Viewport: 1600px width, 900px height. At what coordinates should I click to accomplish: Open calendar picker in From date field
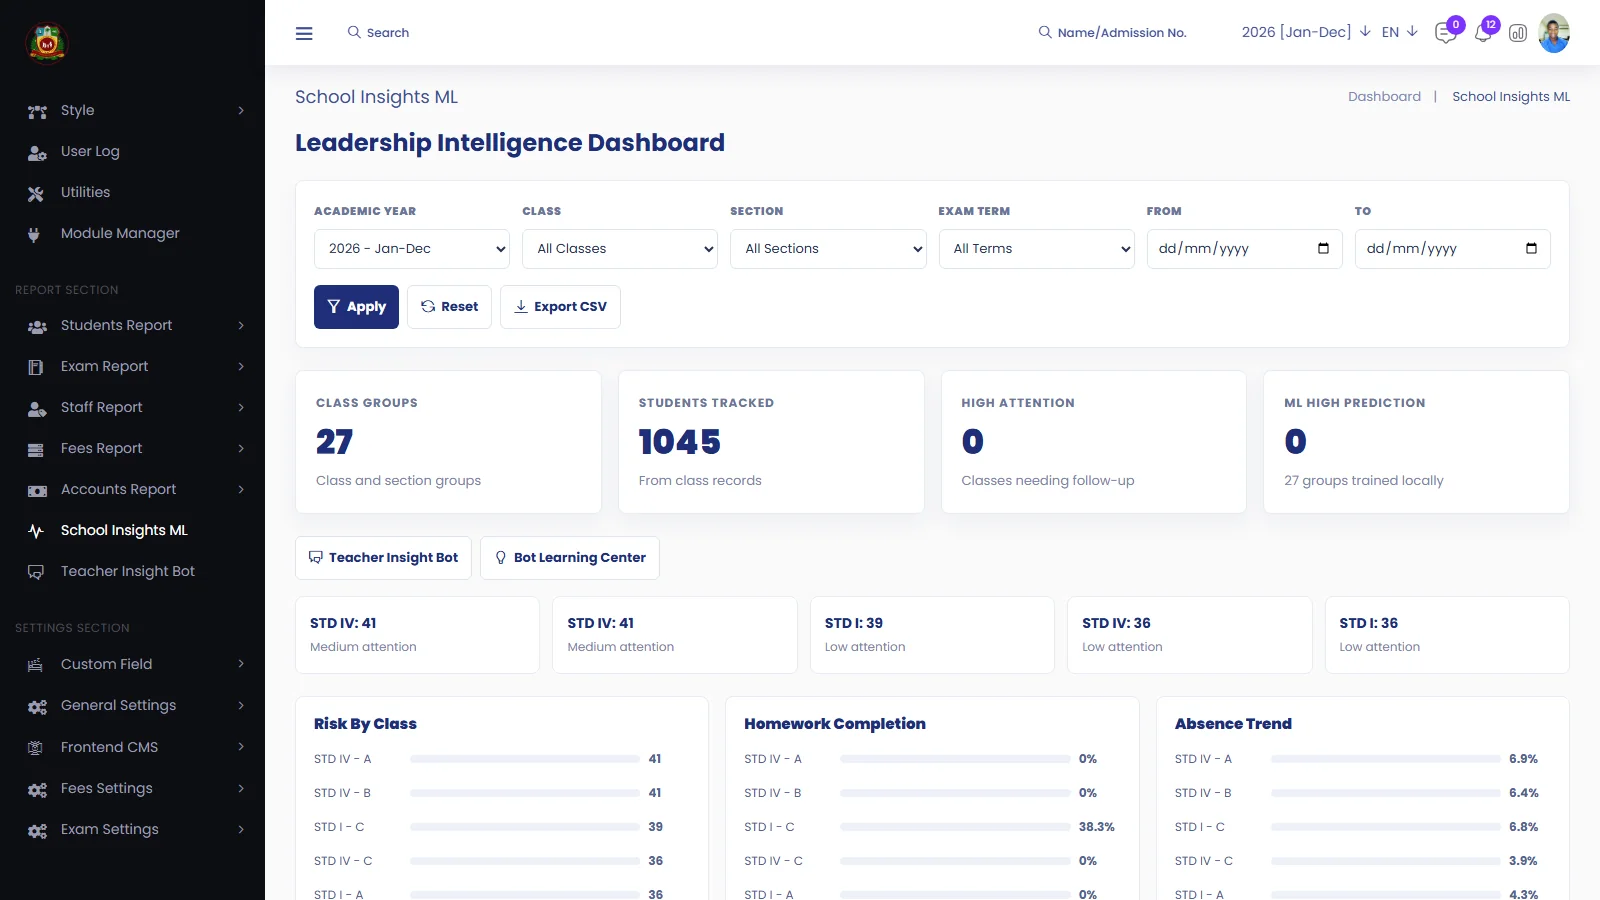point(1323,249)
